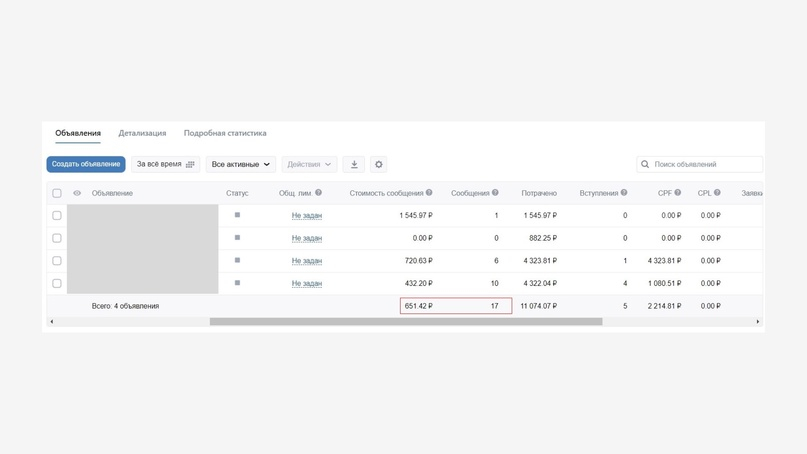Click right arrow of horizontal scrollbar

click(x=758, y=322)
